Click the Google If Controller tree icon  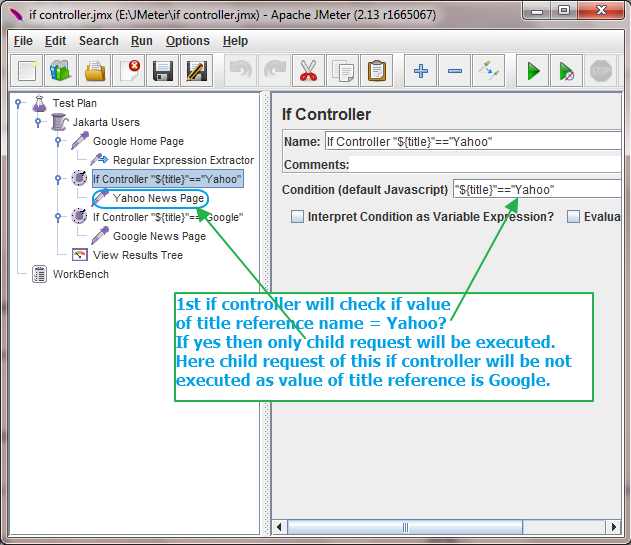tap(79, 217)
